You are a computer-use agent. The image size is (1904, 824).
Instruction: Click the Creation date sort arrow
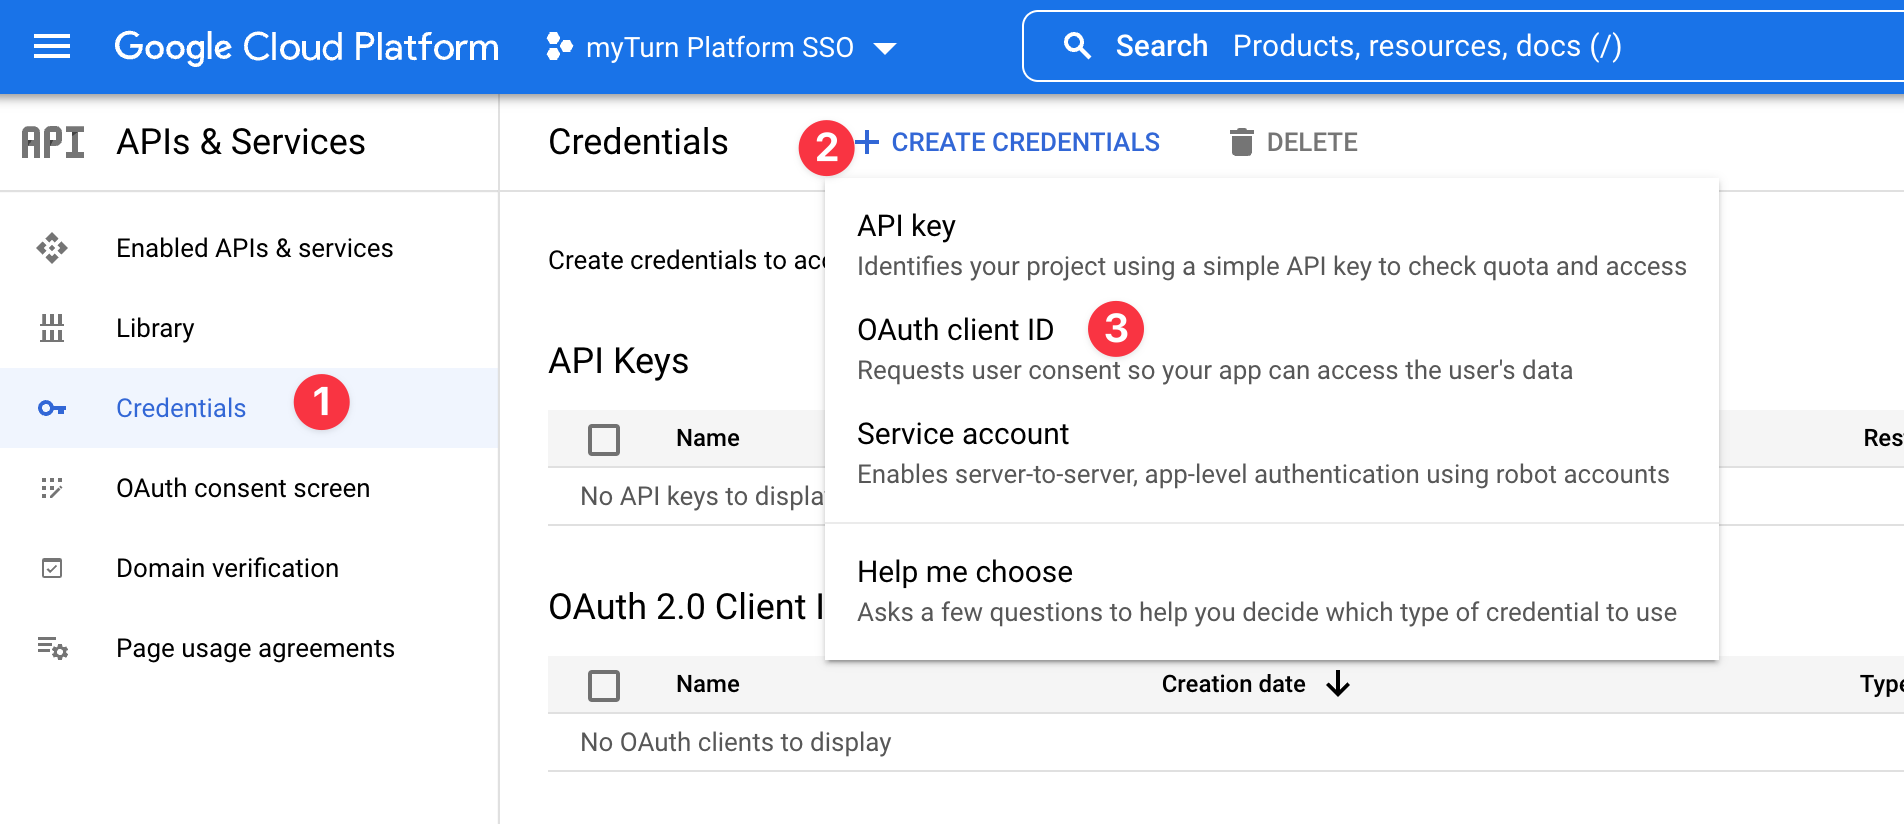tap(1338, 684)
